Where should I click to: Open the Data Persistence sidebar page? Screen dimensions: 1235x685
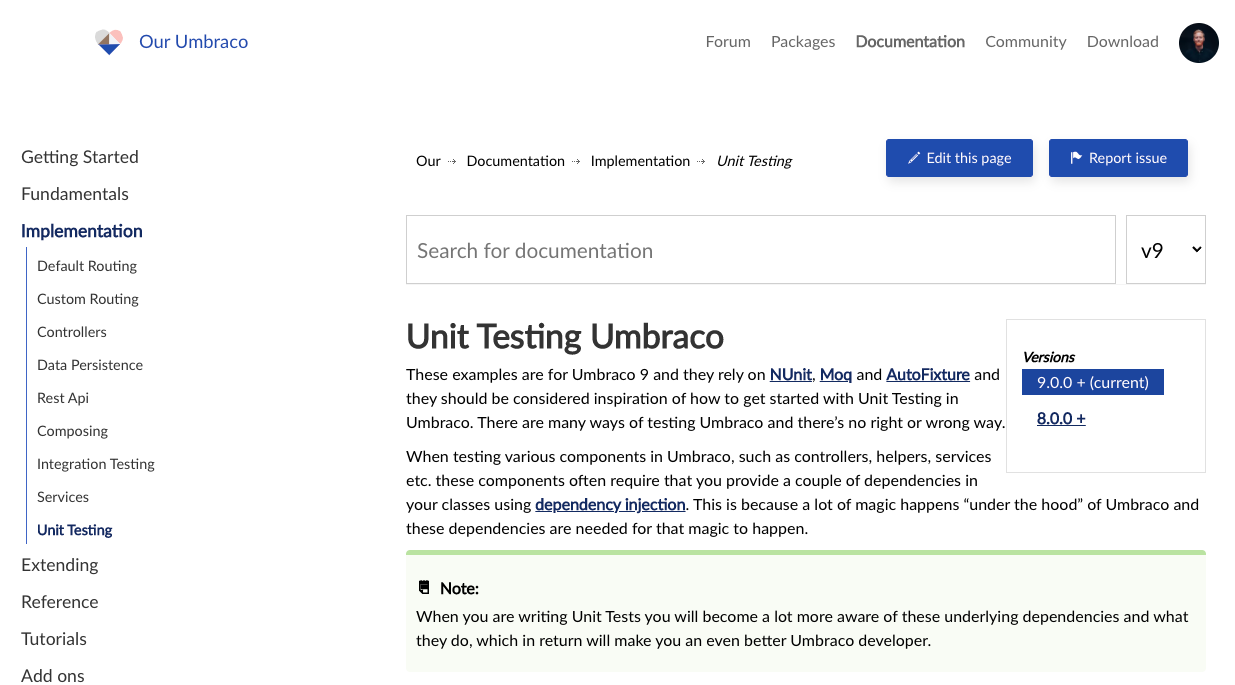(x=90, y=365)
